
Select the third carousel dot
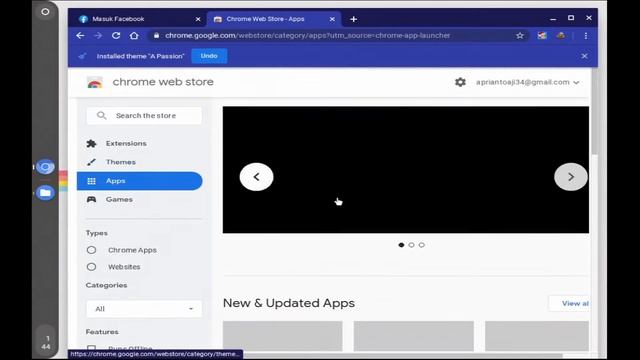point(422,245)
